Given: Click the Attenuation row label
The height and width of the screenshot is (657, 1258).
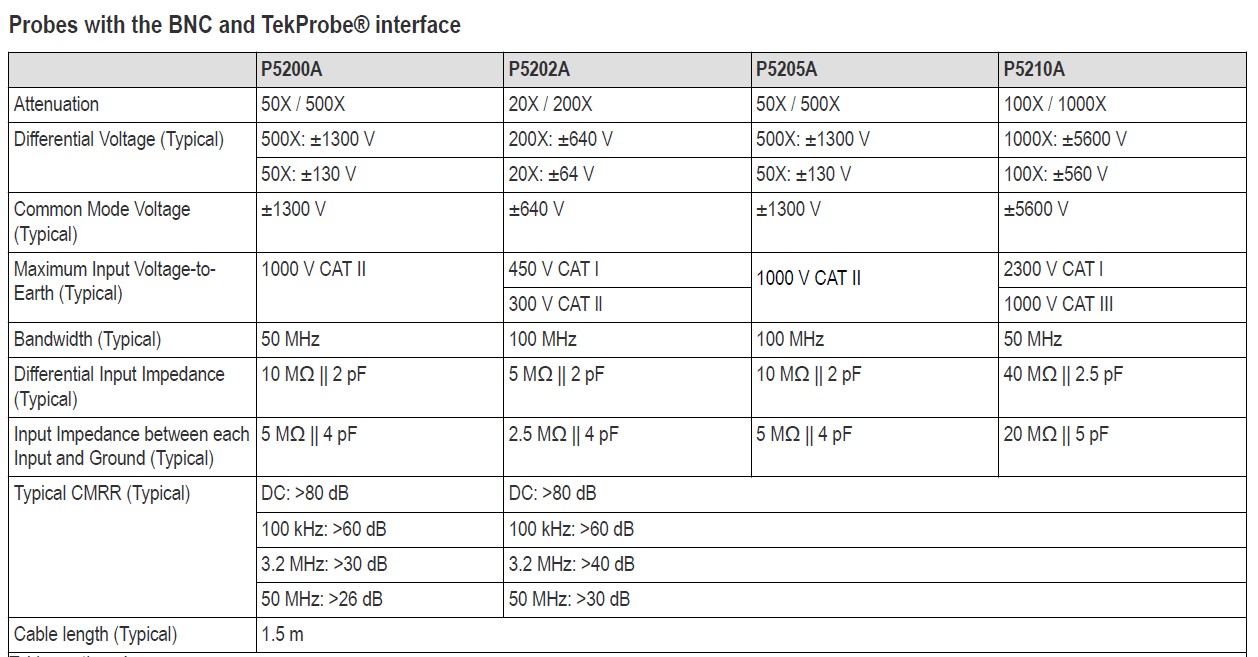Looking at the screenshot, I should [57, 104].
